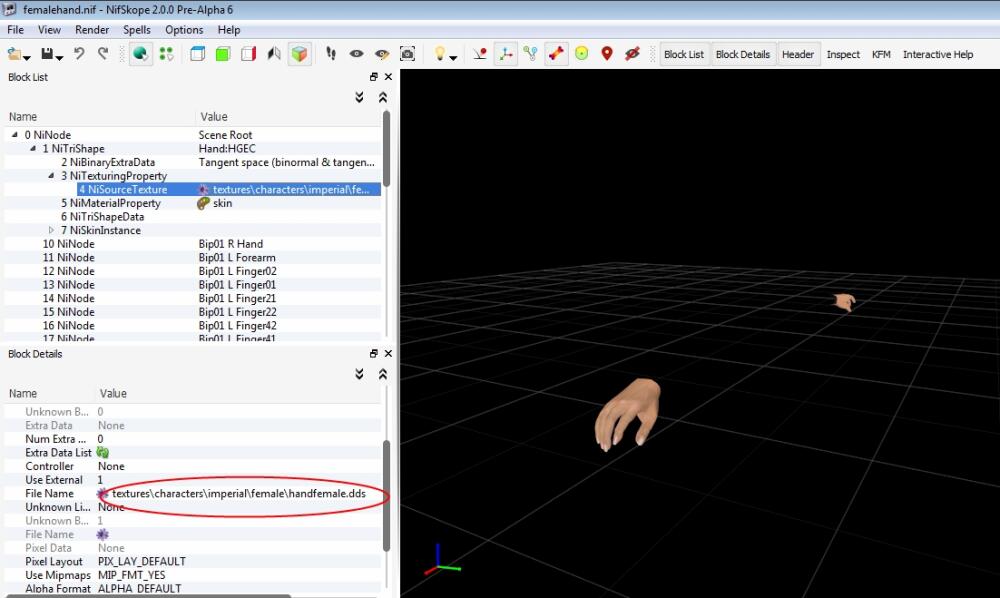Toggle the red map pin markers icon
Viewport: 1000px width, 598px height.
[x=607, y=54]
